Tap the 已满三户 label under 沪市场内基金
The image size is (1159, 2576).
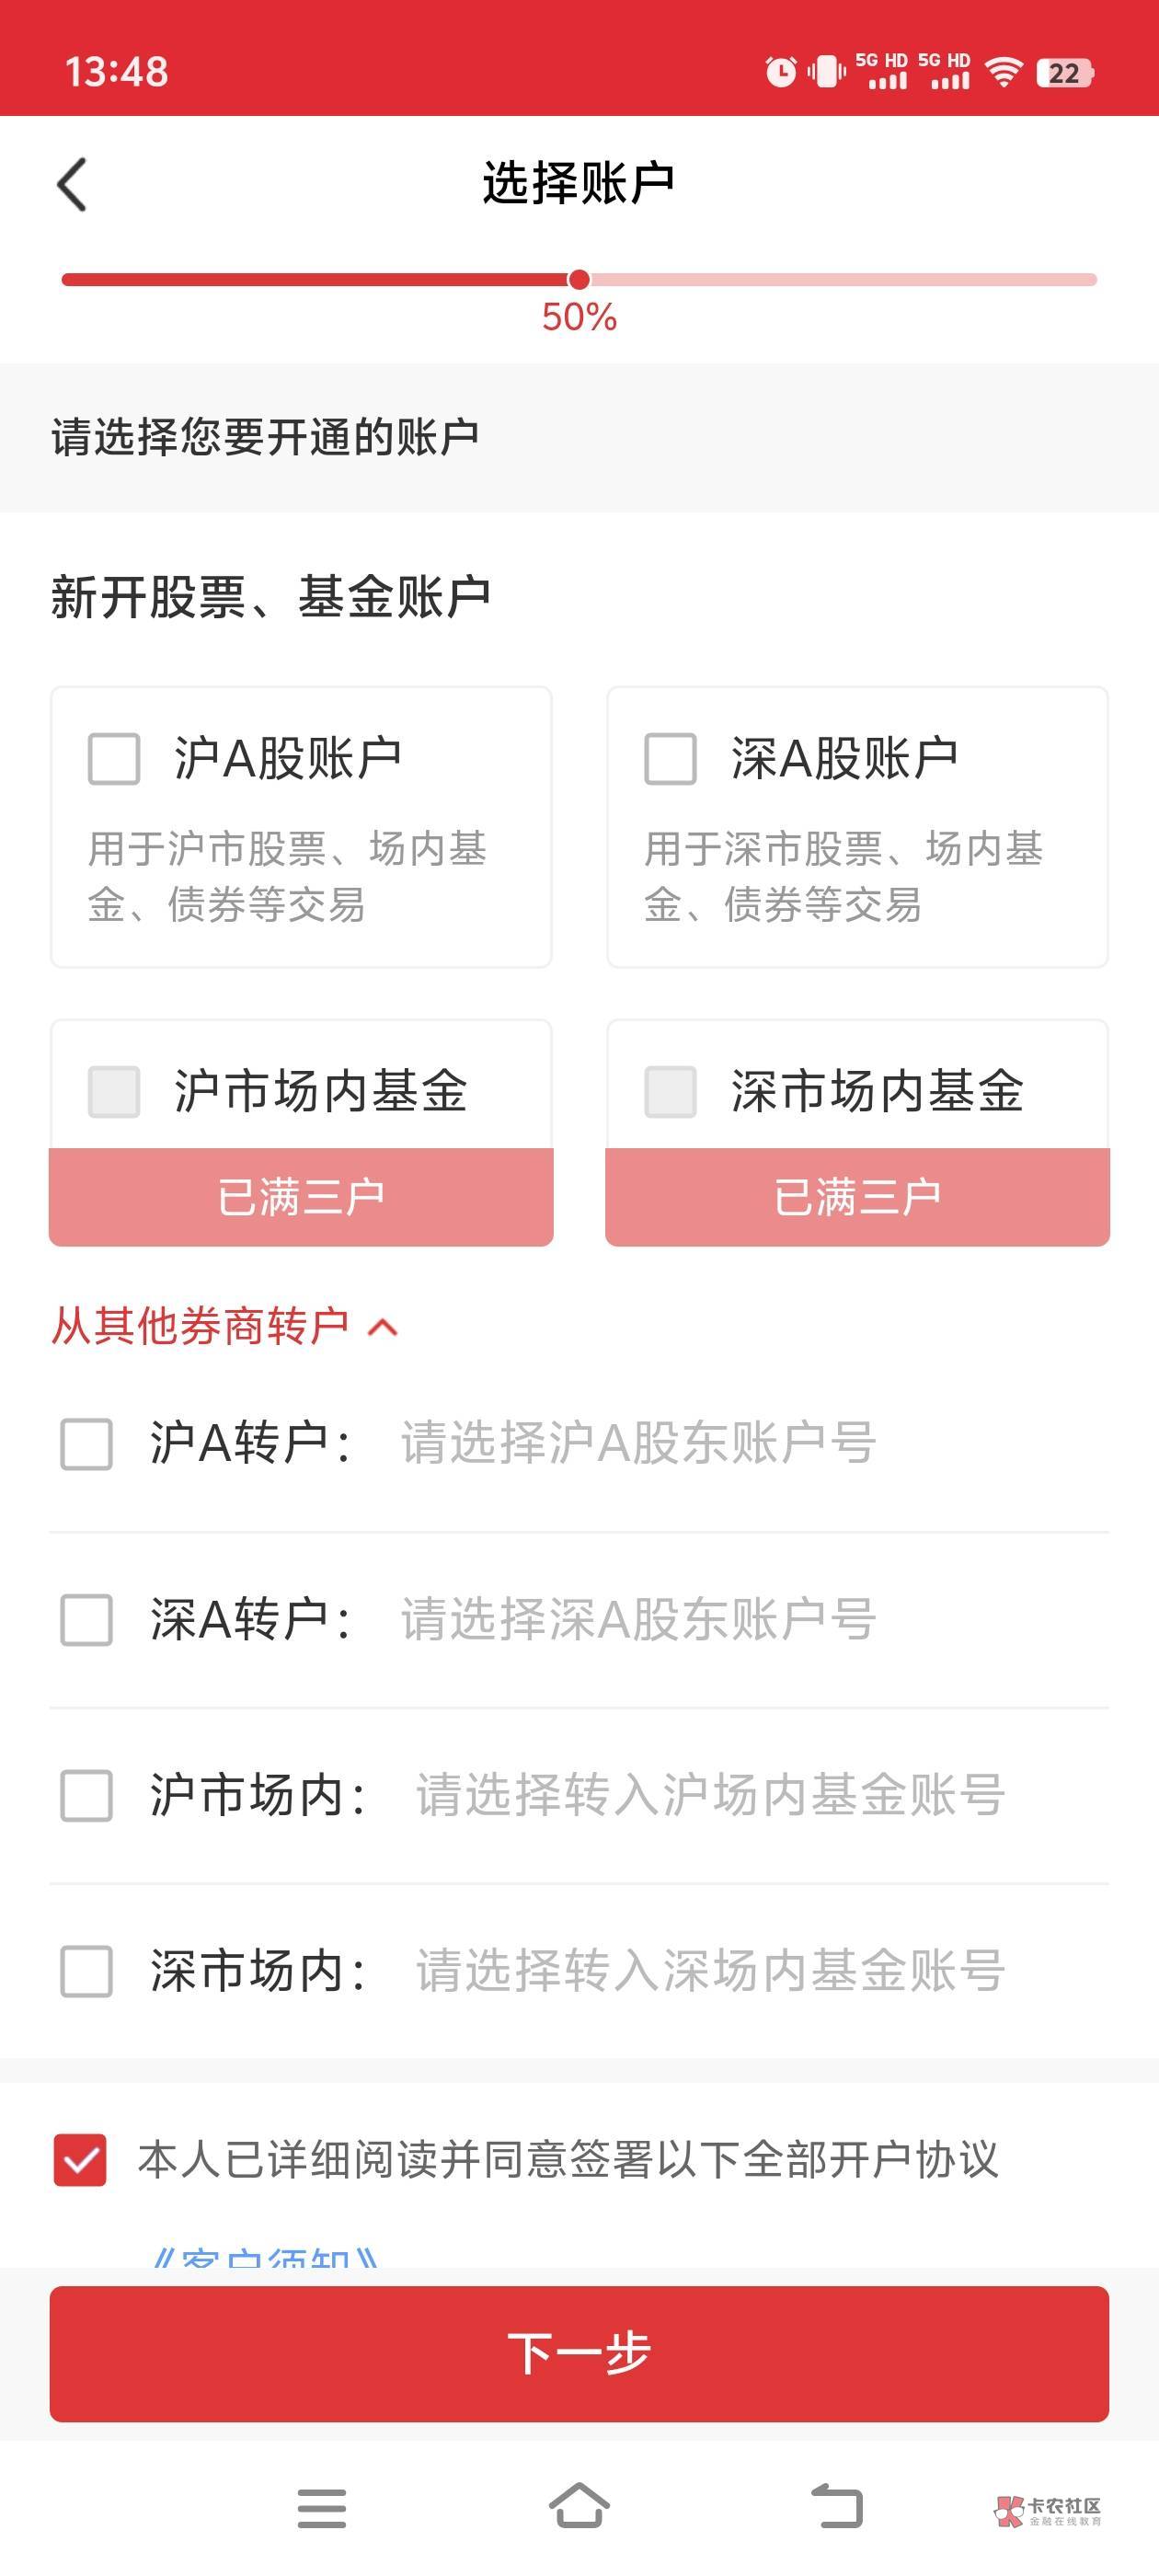pyautogui.click(x=301, y=1197)
